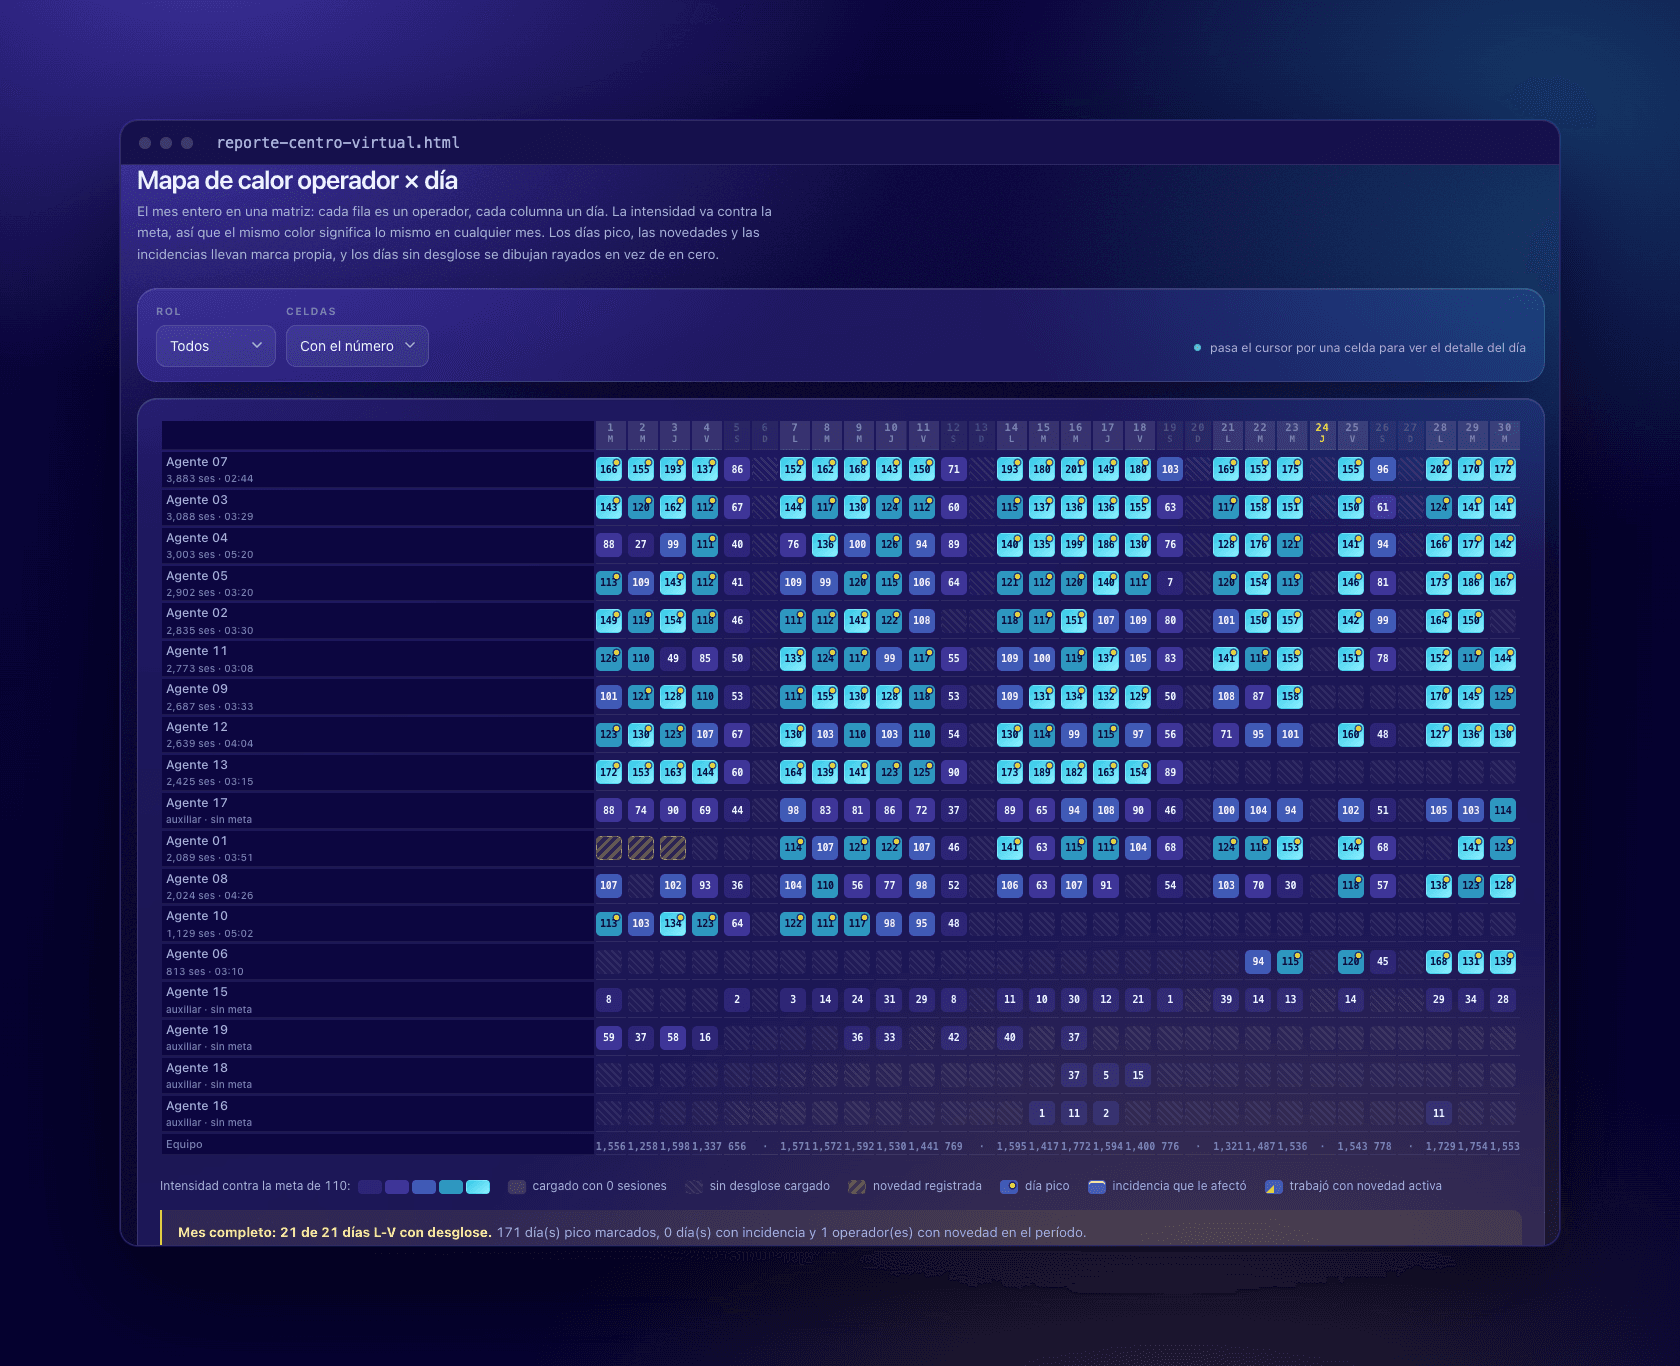This screenshot has height=1366, width=1680.
Task: Click Agente 13's day 15 cell showing 189
Action: click(1042, 772)
